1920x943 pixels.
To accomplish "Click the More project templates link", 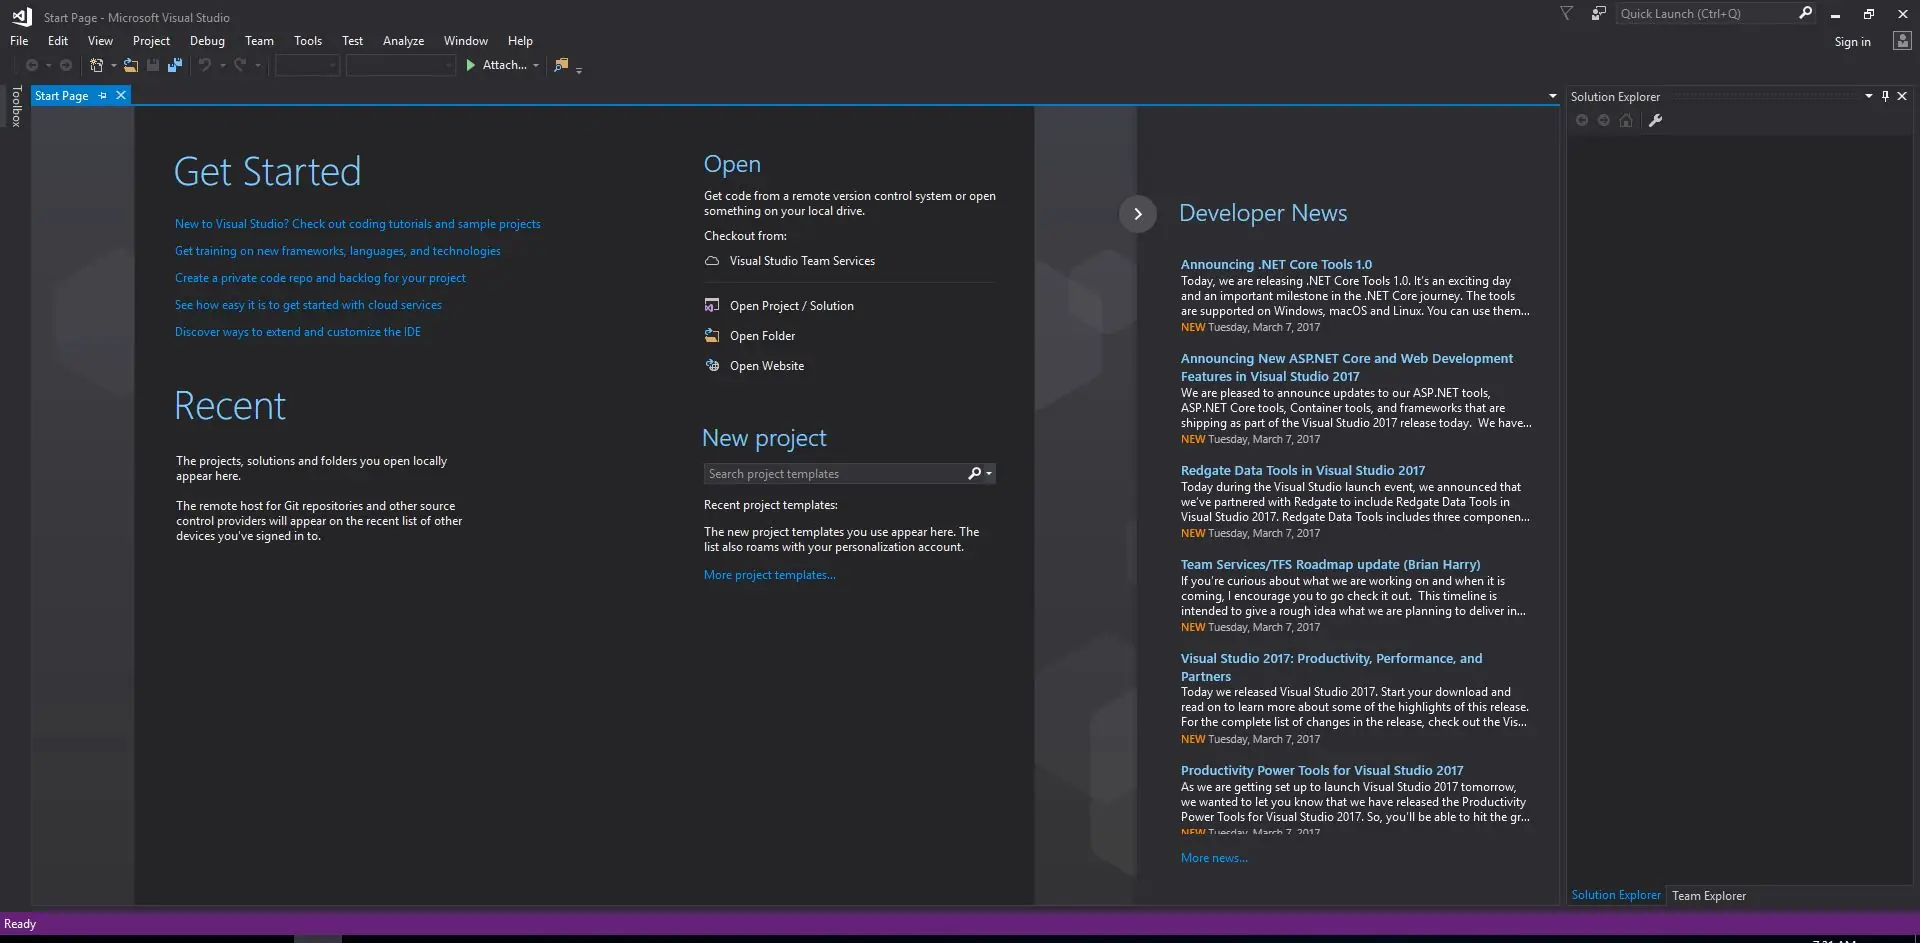I will pos(769,575).
